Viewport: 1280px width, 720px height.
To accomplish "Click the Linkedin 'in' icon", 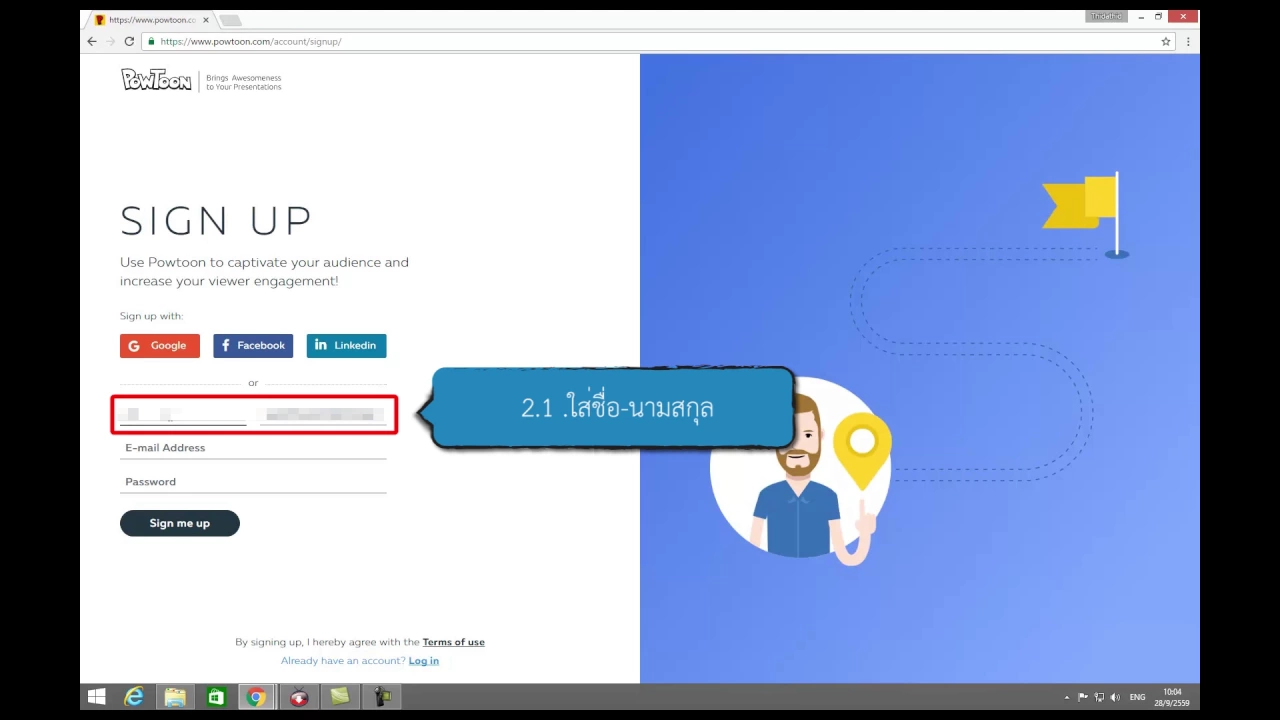I will click(x=321, y=345).
